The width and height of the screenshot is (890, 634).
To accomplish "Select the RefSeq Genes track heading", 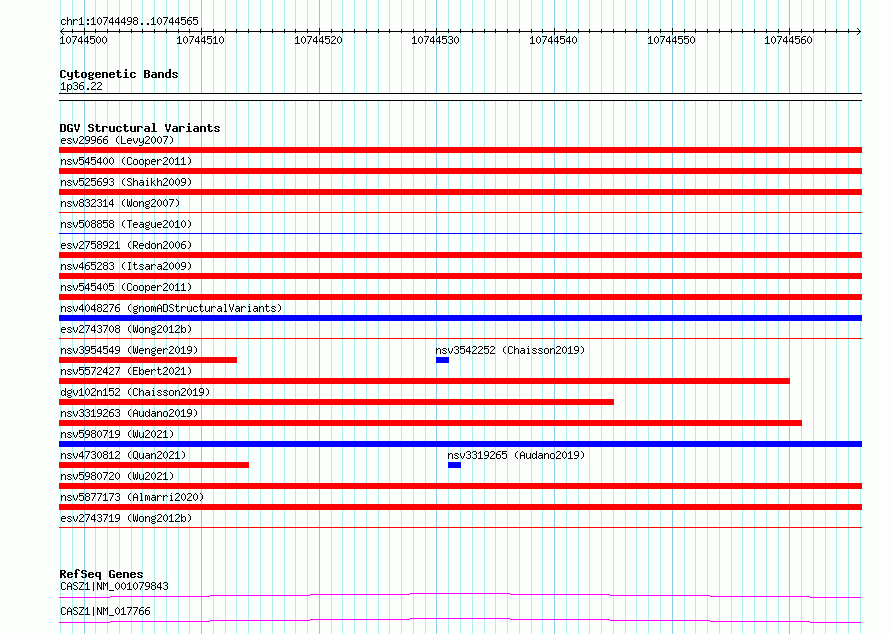I will tap(101, 574).
